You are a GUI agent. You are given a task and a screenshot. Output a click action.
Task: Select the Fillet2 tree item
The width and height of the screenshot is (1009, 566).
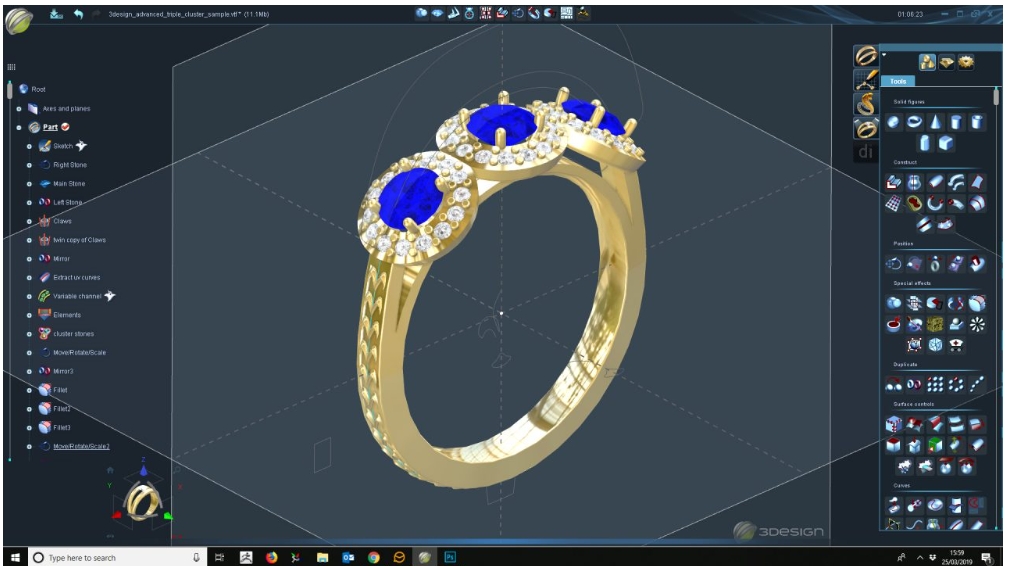pyautogui.click(x=62, y=409)
